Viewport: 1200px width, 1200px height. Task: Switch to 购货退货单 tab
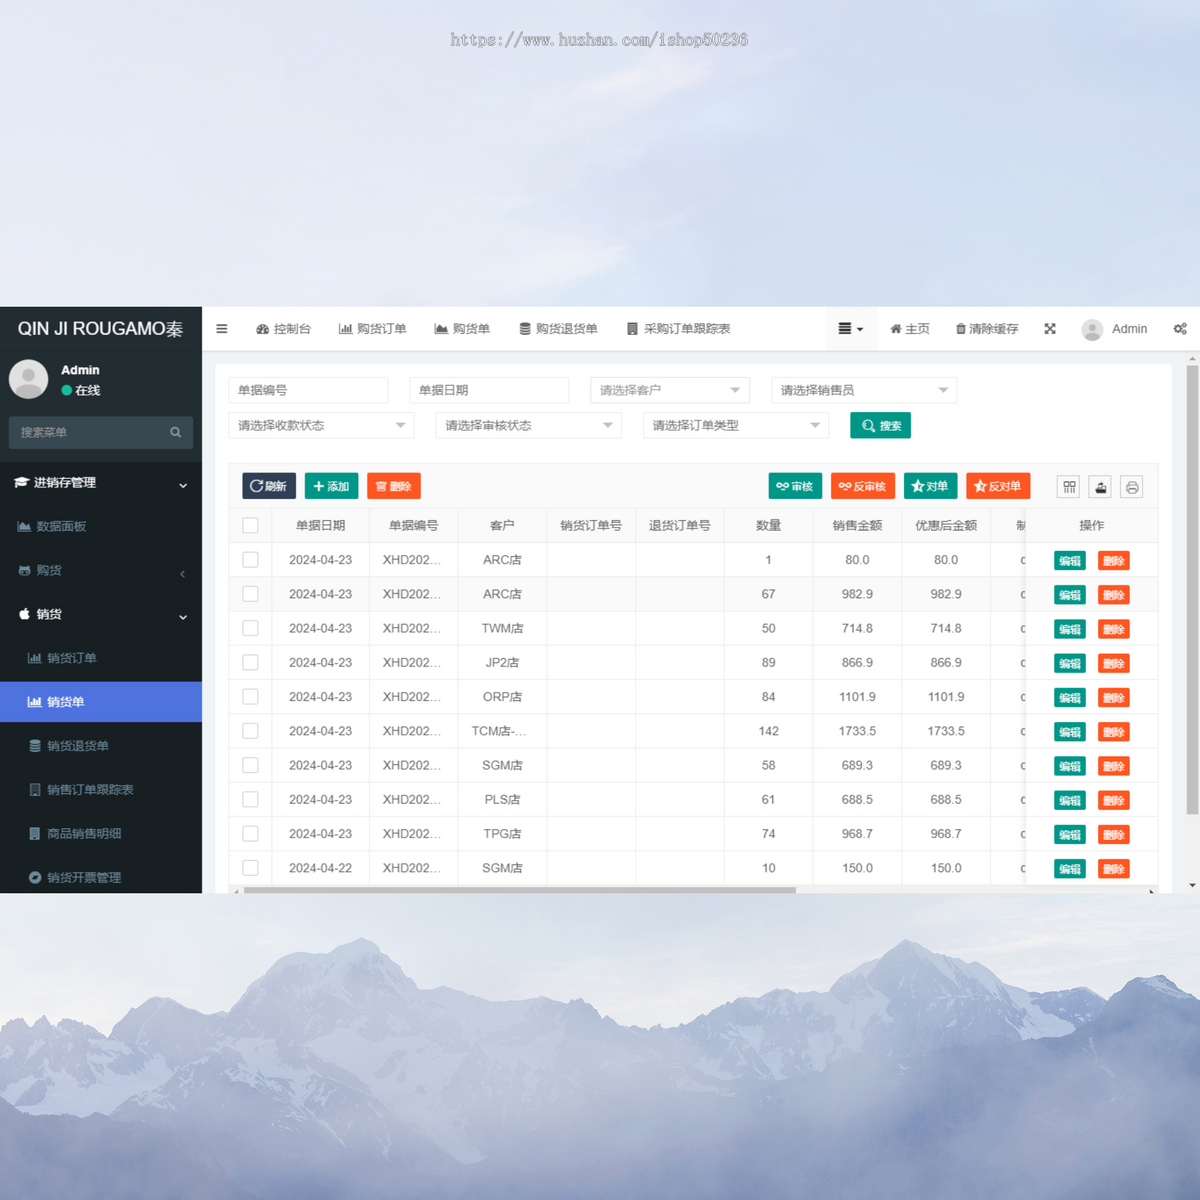558,329
